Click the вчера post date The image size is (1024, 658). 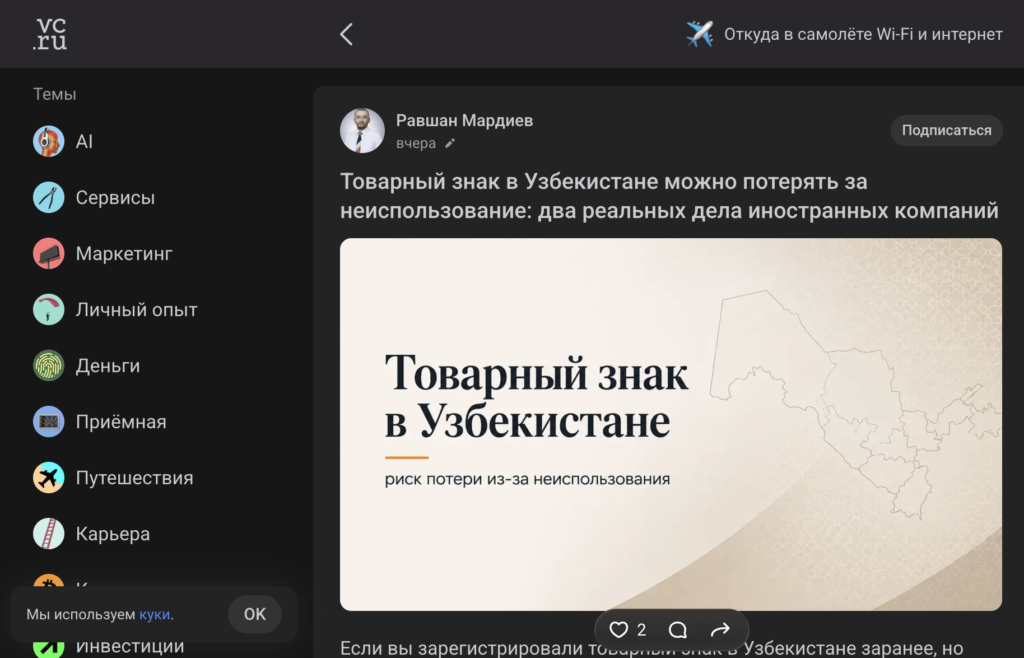tap(415, 144)
